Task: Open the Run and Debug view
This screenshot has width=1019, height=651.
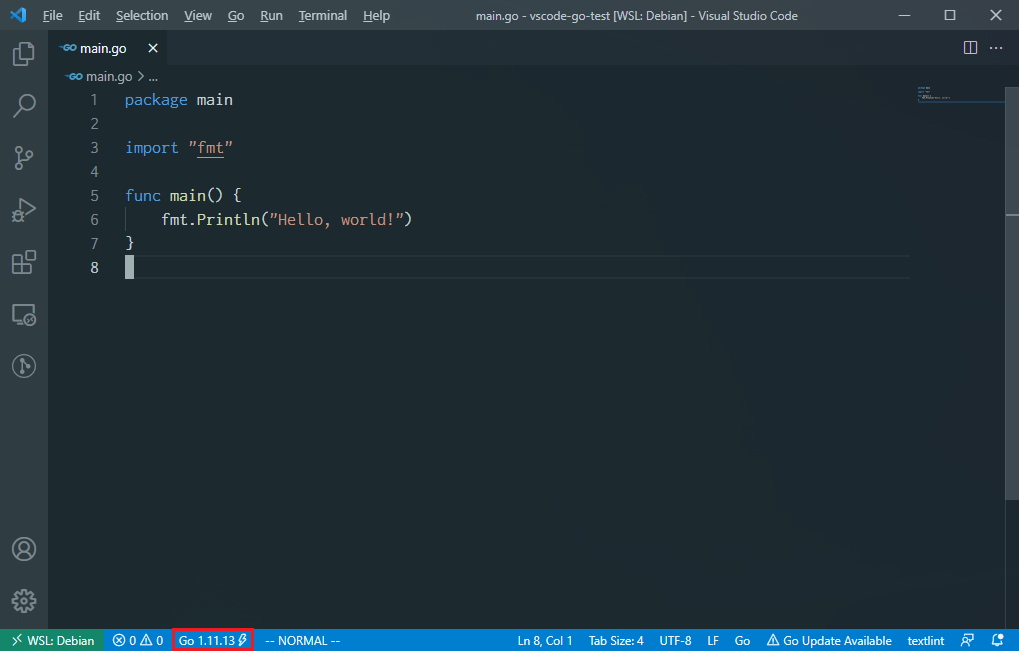Action: pyautogui.click(x=24, y=210)
